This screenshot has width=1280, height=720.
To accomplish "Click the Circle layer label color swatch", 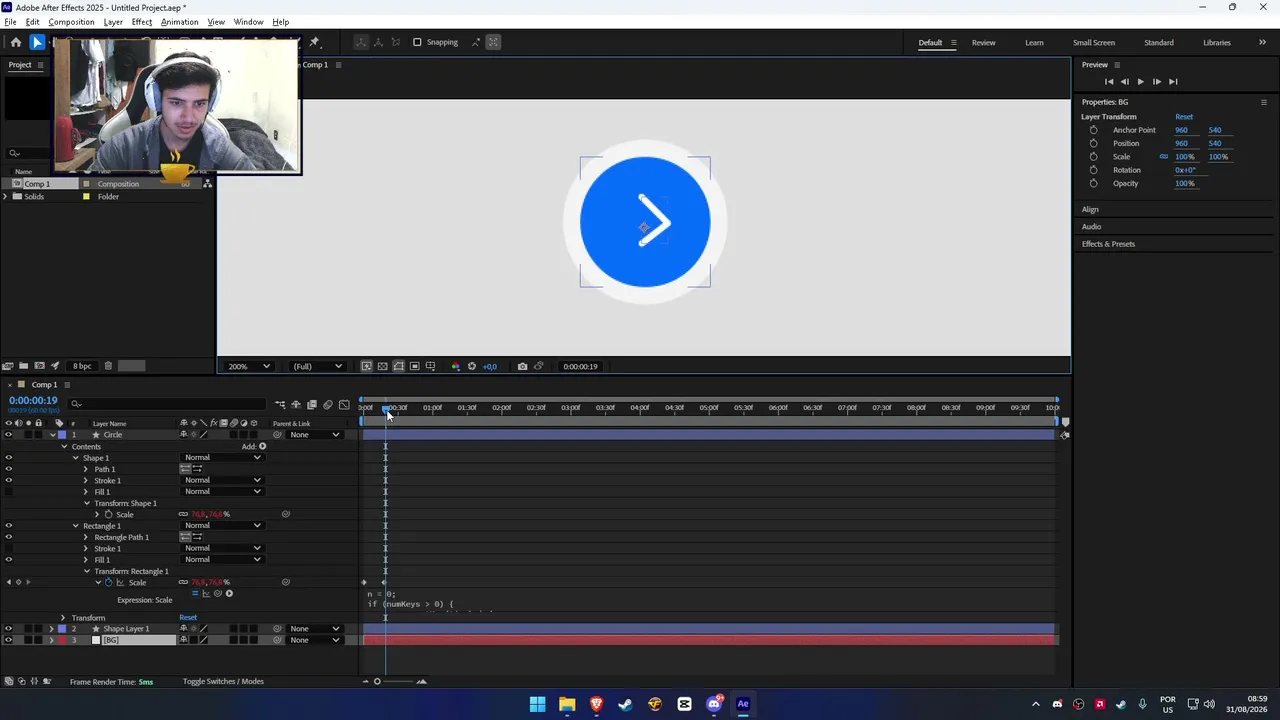I will point(62,435).
